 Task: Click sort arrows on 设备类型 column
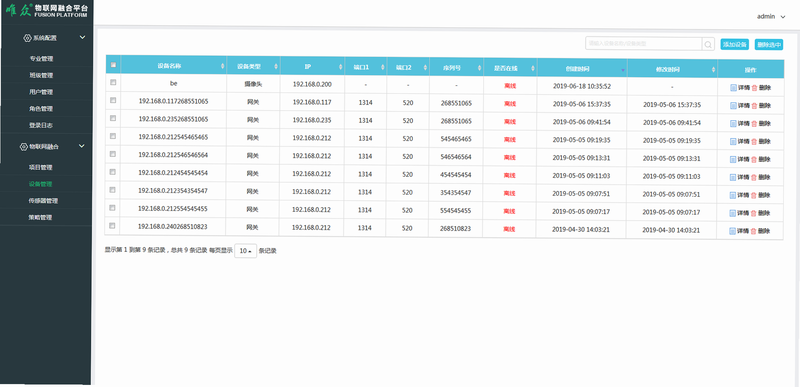tap(276, 67)
